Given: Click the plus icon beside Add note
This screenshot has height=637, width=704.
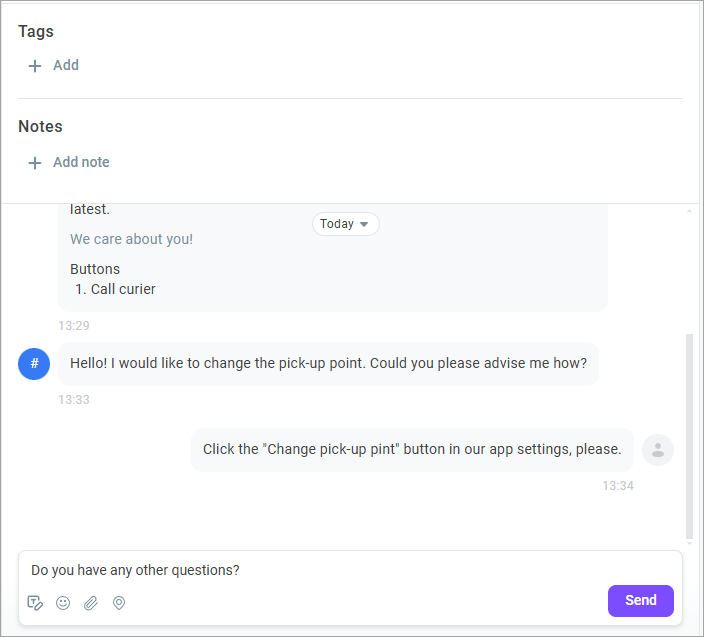Looking at the screenshot, I should [x=35, y=163].
